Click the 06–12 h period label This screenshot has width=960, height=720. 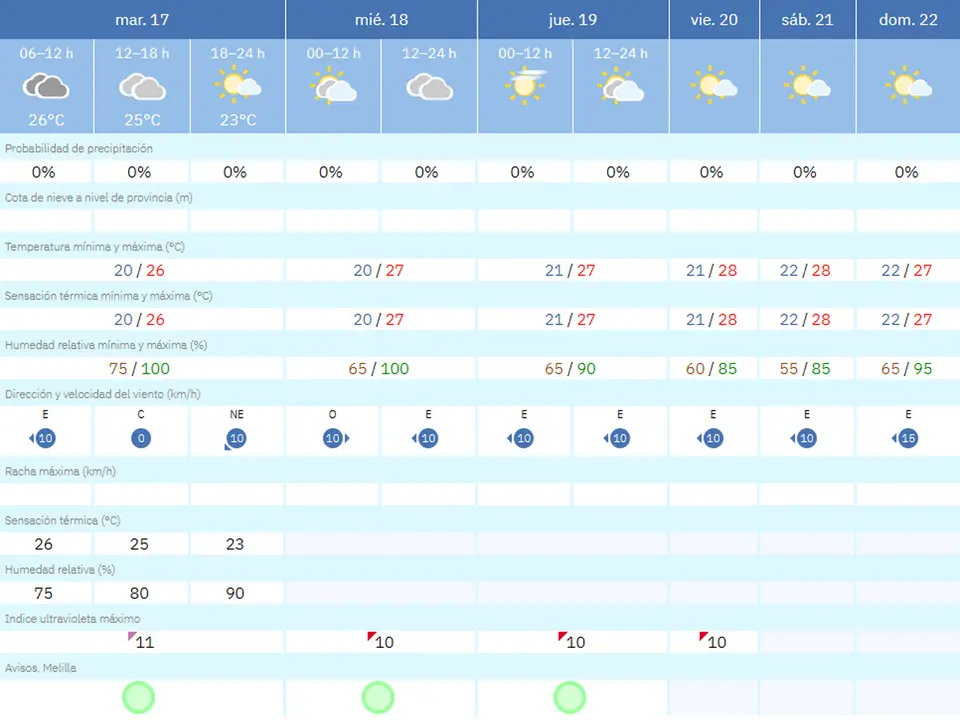46,53
